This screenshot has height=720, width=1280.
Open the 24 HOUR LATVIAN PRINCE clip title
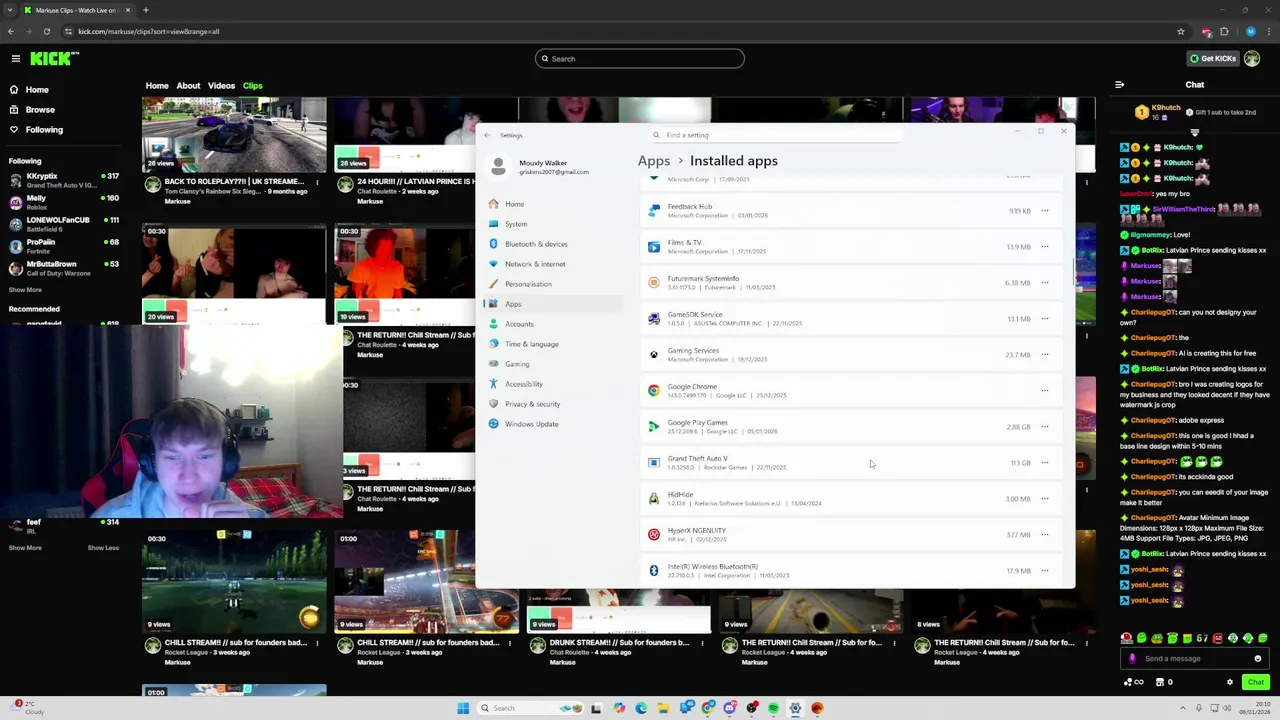[416, 182]
